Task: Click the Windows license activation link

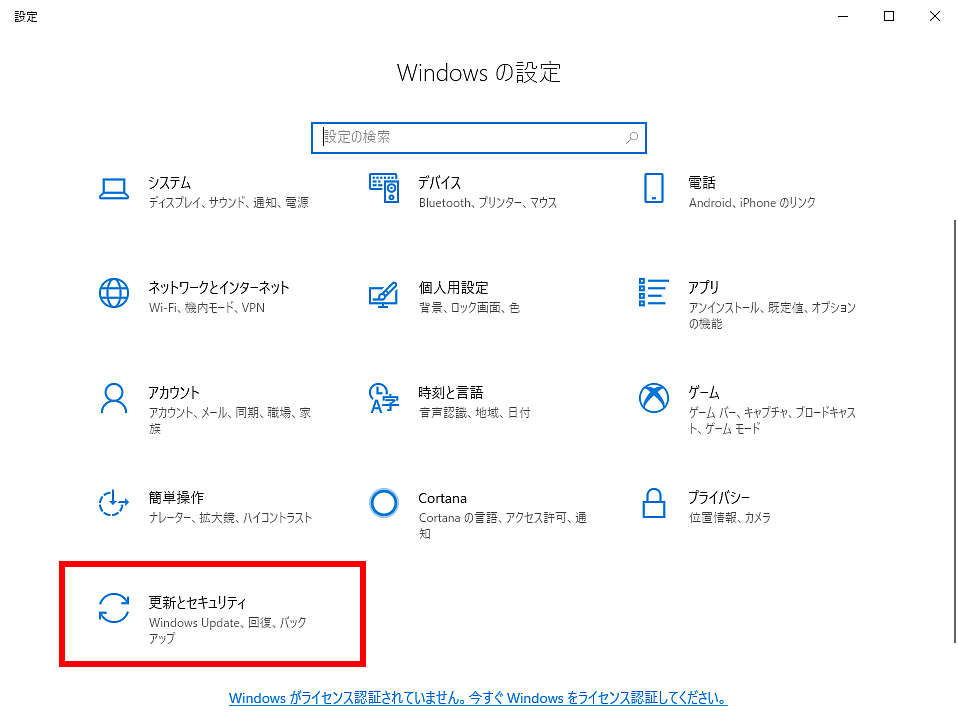Action: click(478, 698)
